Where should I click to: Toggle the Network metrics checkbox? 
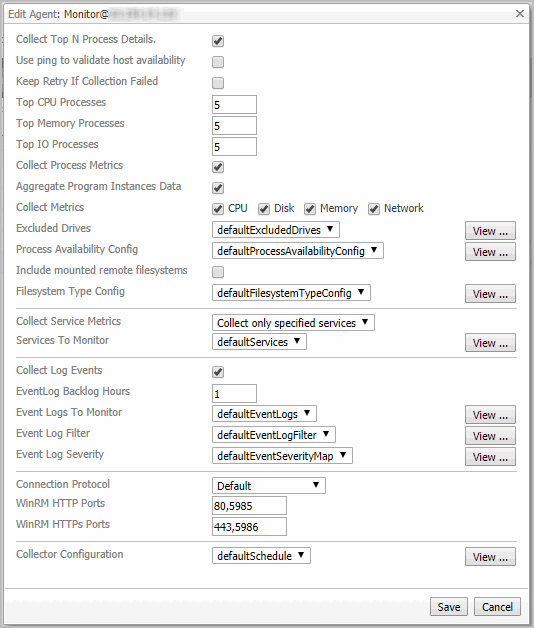(x=374, y=209)
